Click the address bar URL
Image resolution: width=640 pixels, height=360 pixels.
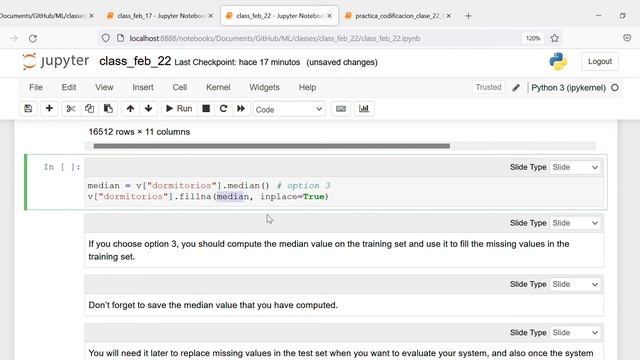(275, 38)
